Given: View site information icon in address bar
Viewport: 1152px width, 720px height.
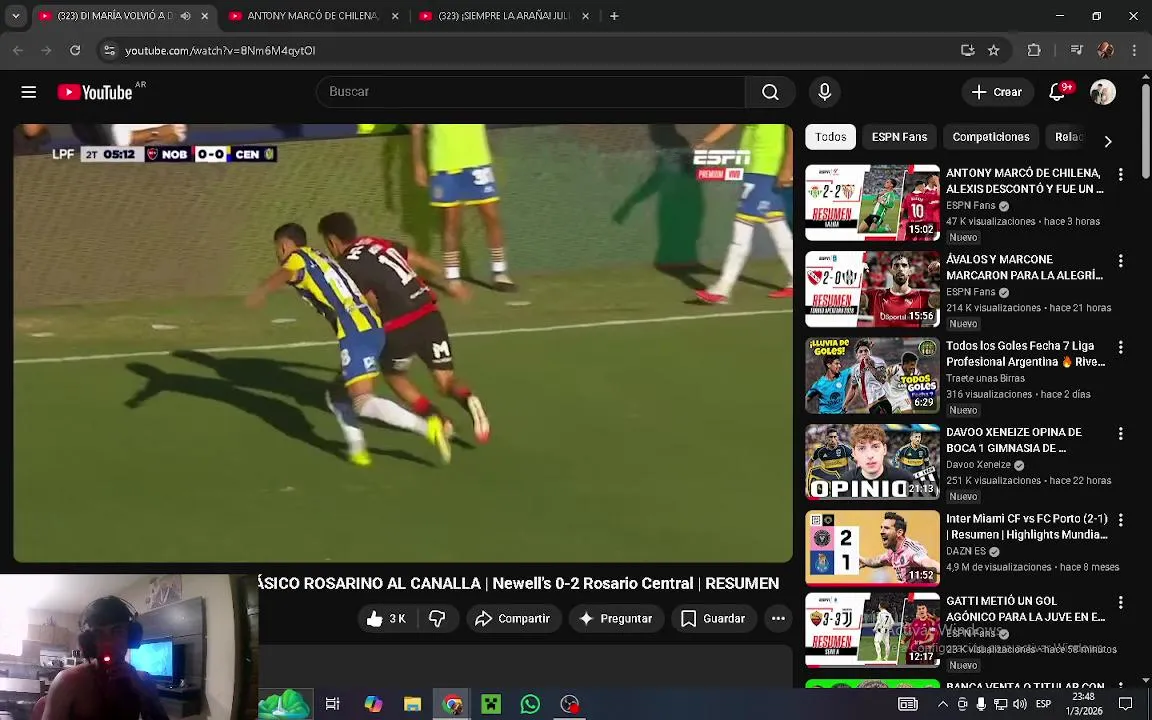Looking at the screenshot, I should coord(109,50).
